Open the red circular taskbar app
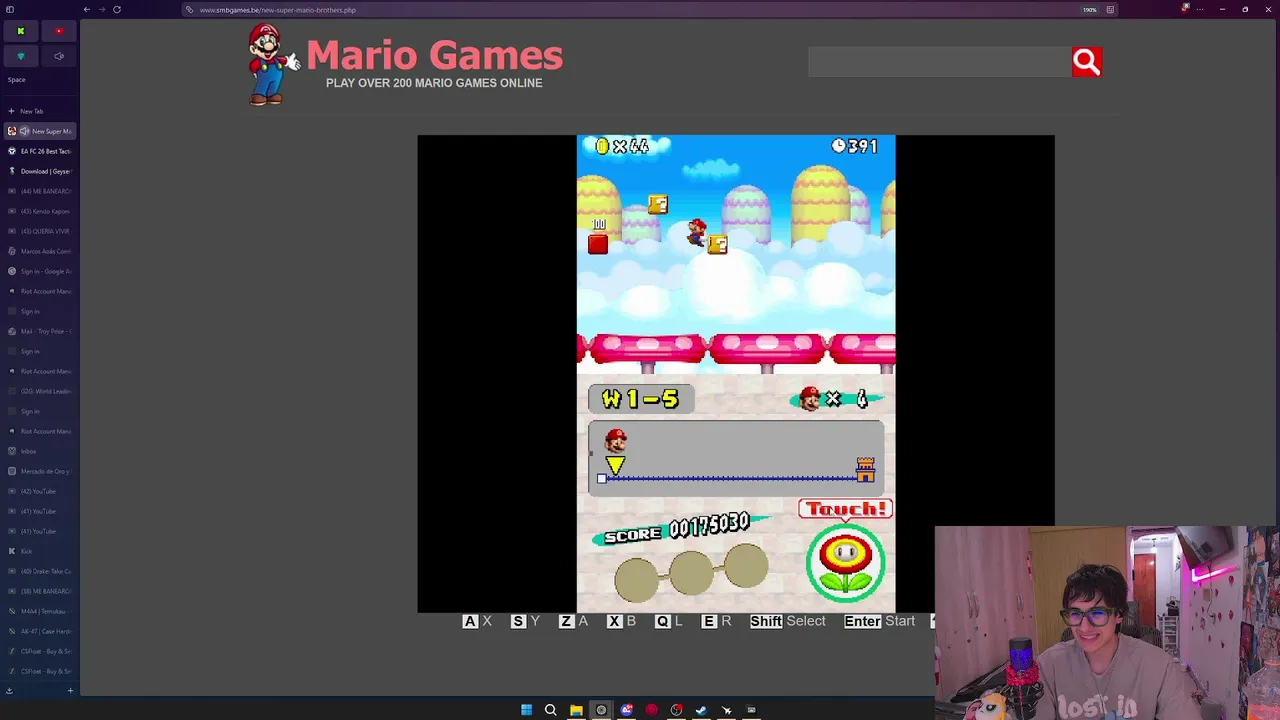Viewport: 1280px width, 720px height. 651,710
